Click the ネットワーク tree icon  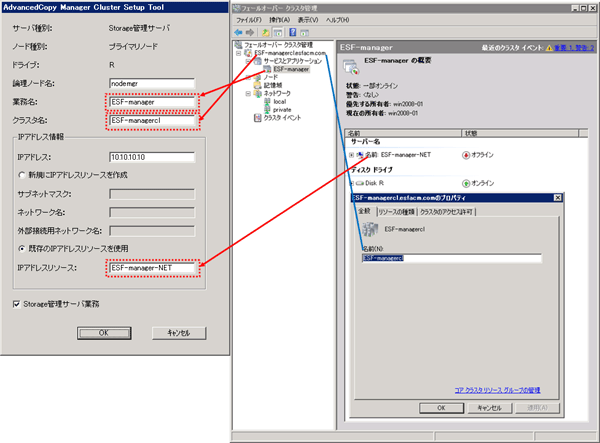258,93
